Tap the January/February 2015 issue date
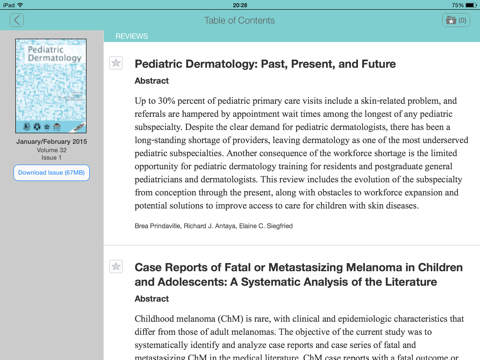The height and width of the screenshot is (360, 480). [52, 141]
